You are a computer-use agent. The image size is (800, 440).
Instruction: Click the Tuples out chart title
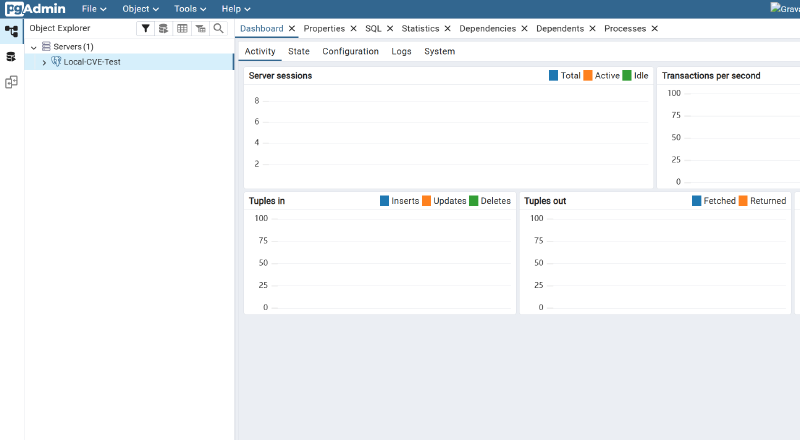pyautogui.click(x=545, y=201)
